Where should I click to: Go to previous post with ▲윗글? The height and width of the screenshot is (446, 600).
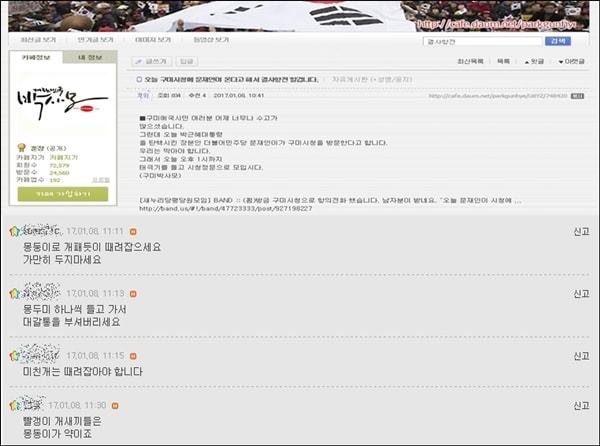pos(534,61)
